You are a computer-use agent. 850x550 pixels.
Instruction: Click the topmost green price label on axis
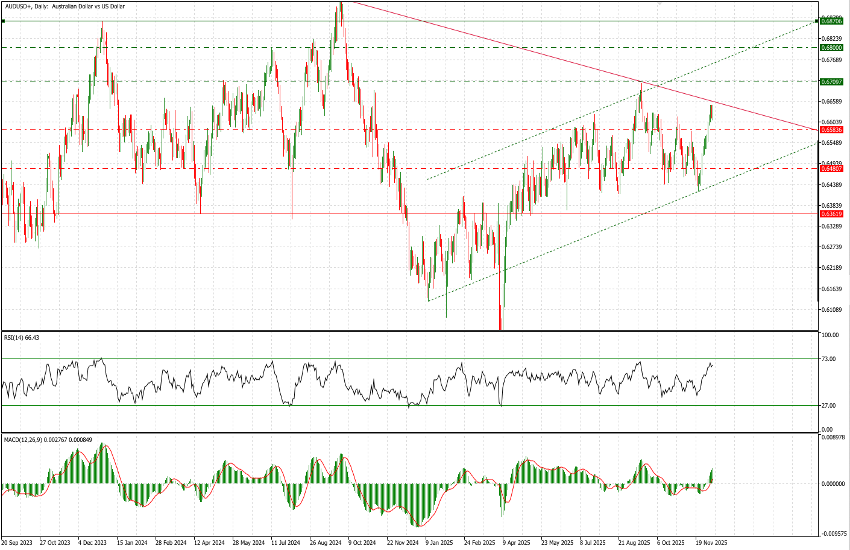(831, 21)
